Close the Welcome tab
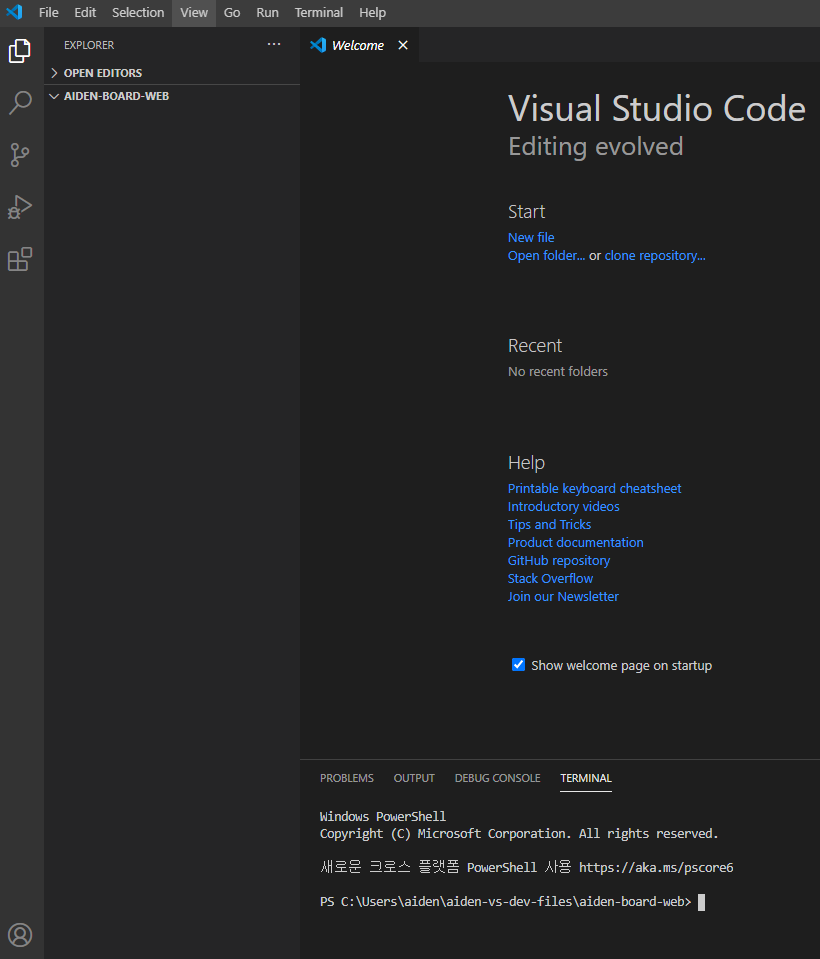This screenshot has height=959, width=820. [403, 45]
